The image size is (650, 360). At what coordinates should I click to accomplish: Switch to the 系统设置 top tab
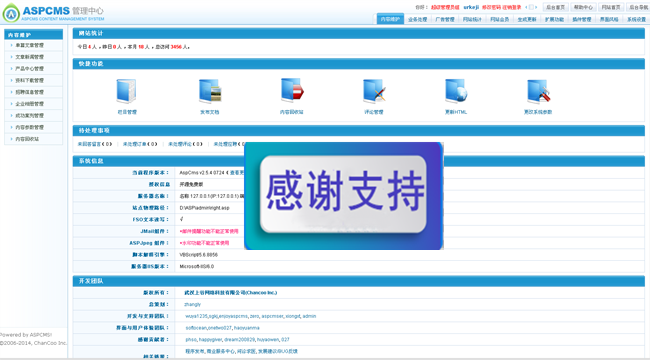pyautogui.click(x=636, y=19)
